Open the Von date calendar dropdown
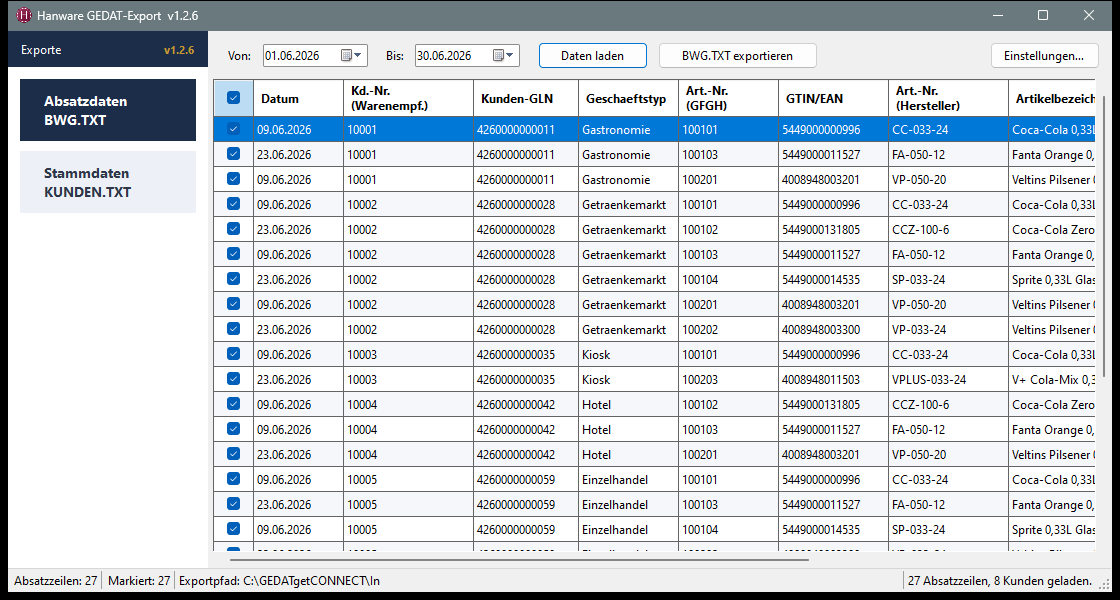Viewport: 1120px width, 600px height. (x=351, y=56)
